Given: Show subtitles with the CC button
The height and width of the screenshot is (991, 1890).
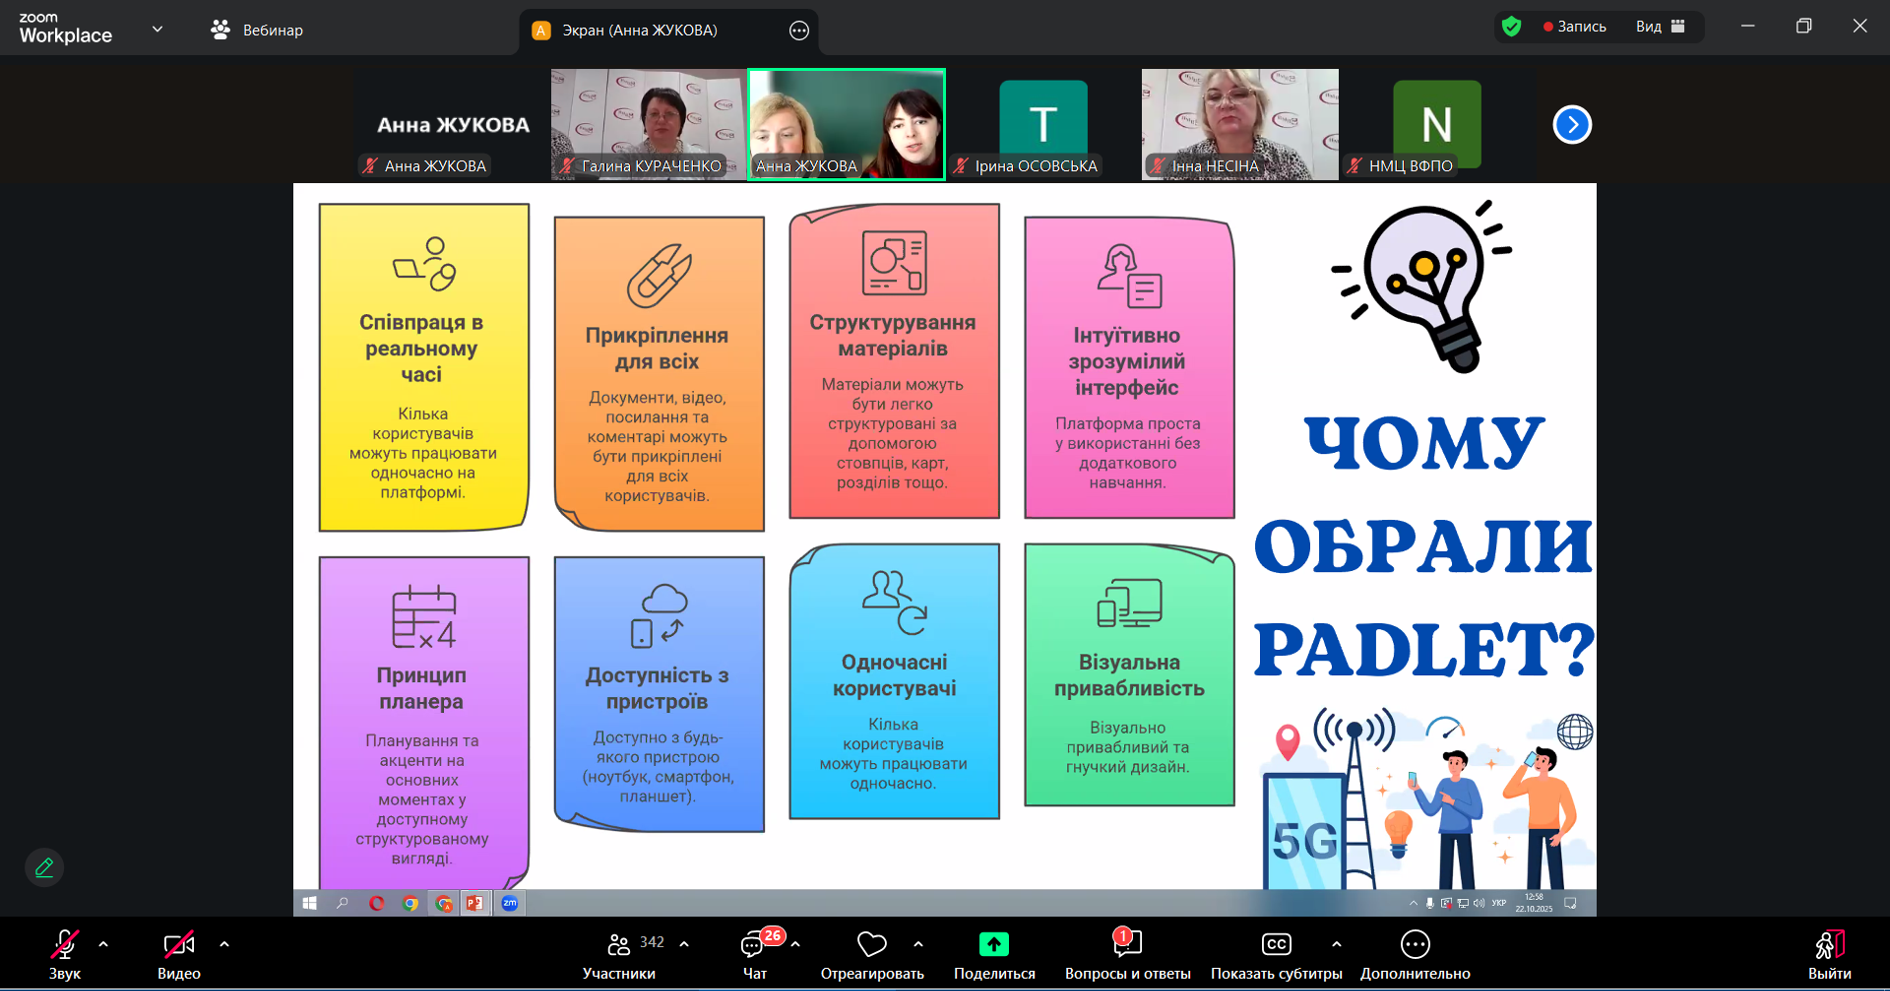Looking at the screenshot, I should pos(1276,945).
